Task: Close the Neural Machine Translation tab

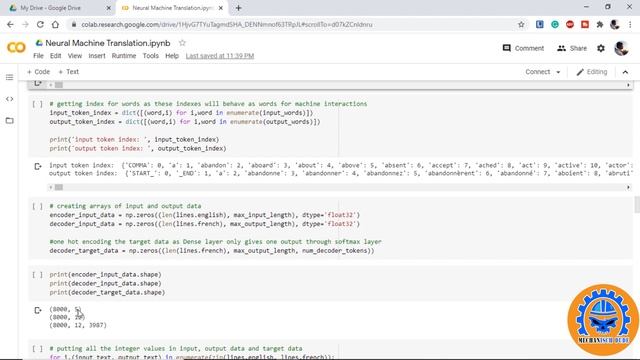Action: [x=221, y=8]
